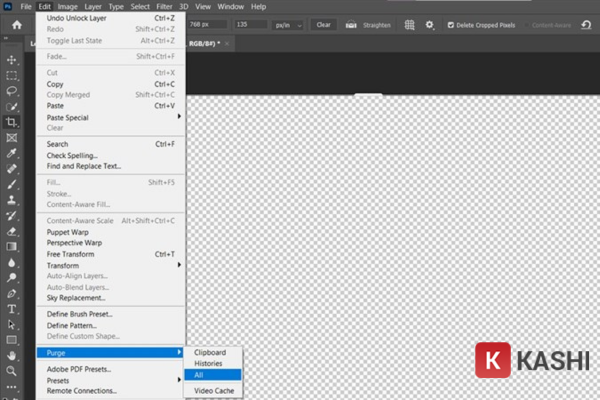Select the Dodge tool

11,278
